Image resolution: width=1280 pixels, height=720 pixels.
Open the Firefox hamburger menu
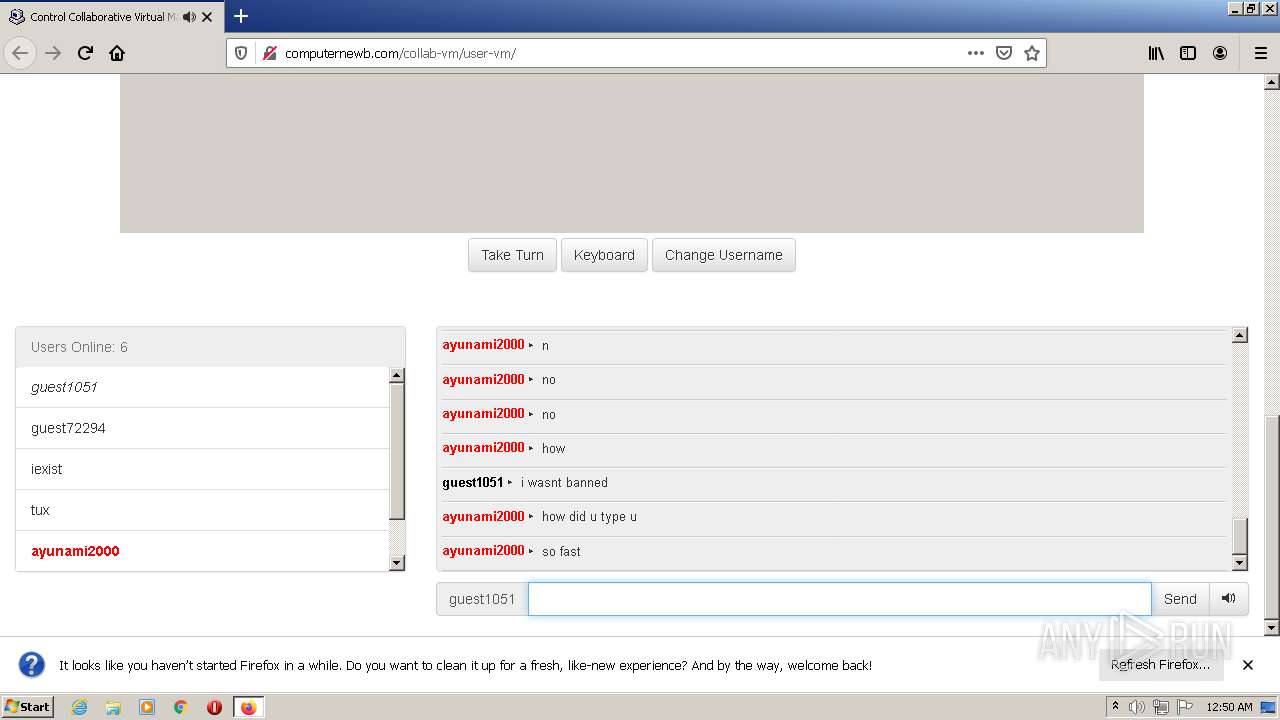click(1261, 53)
